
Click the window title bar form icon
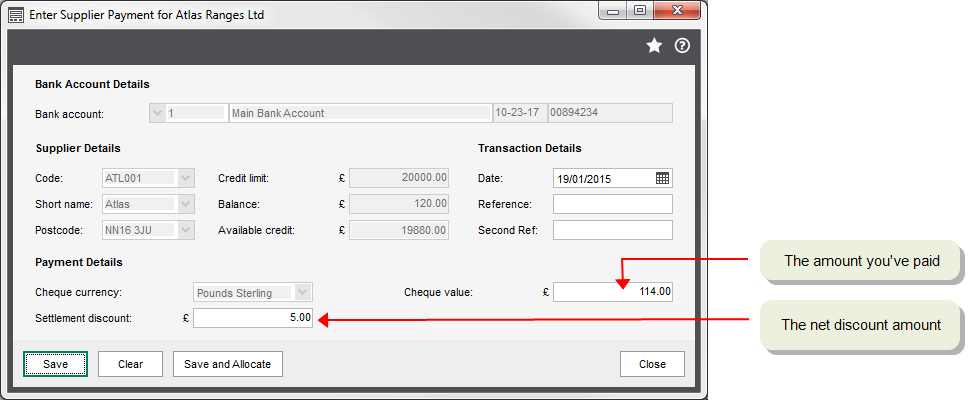point(15,15)
